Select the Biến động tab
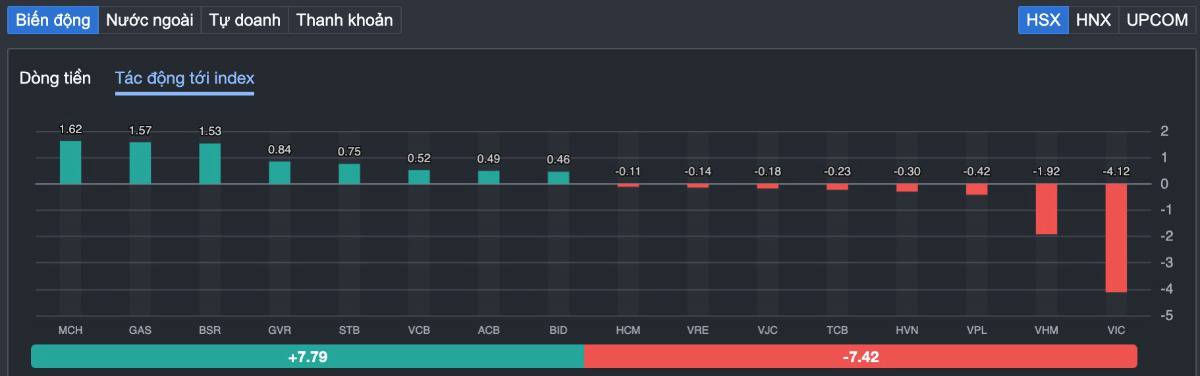Viewport: 1200px width, 376px height. [53, 20]
